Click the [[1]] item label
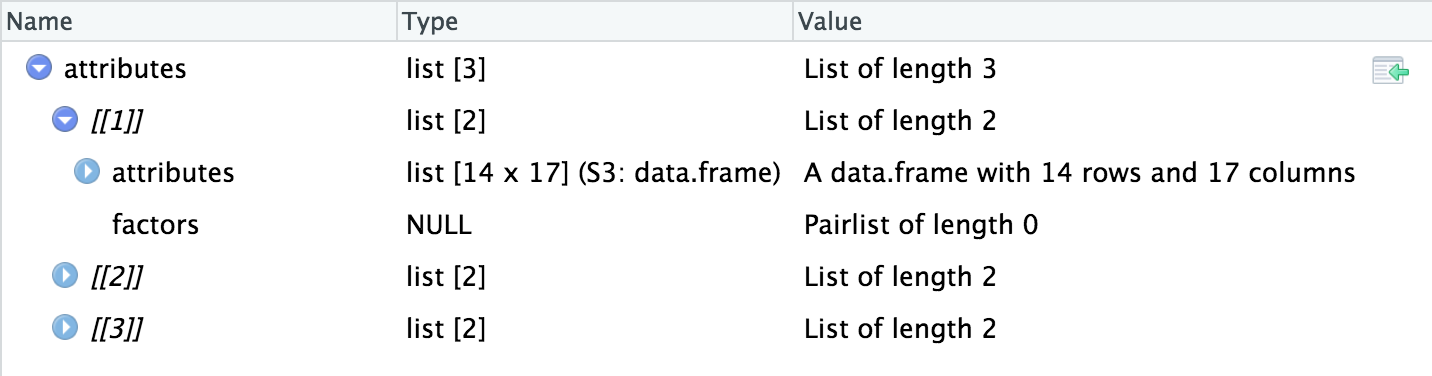This screenshot has height=376, width=1432. click(114, 122)
